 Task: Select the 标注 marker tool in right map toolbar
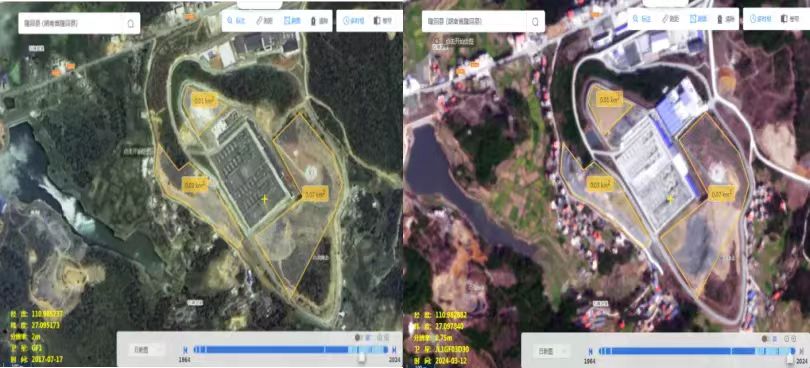click(x=643, y=19)
